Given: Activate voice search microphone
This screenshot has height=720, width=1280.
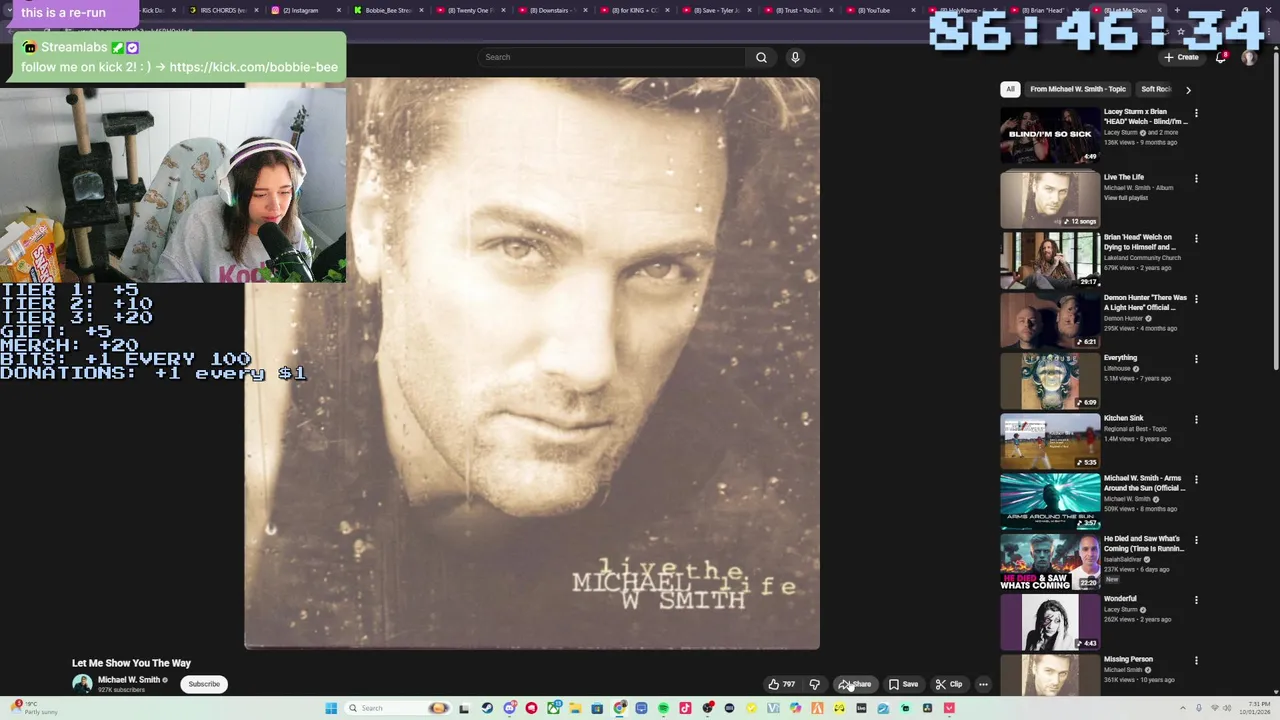Looking at the screenshot, I should [x=795, y=57].
